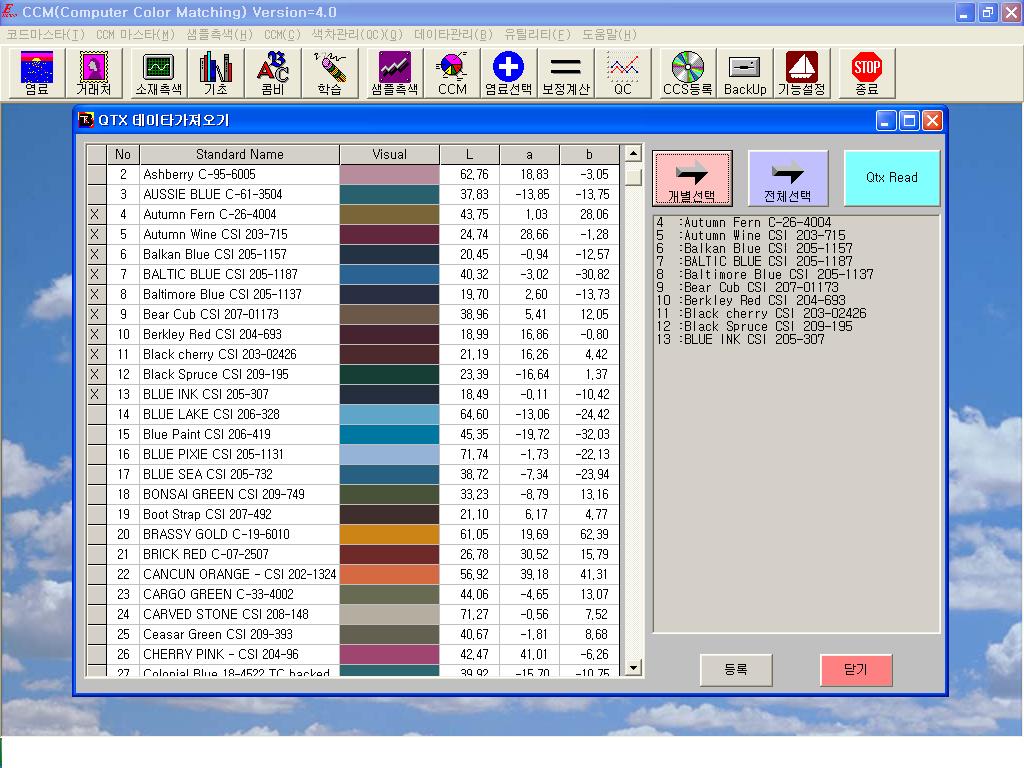Start the CCM matching tool
This screenshot has width=1024, height=768.
pyautogui.click(x=451, y=72)
